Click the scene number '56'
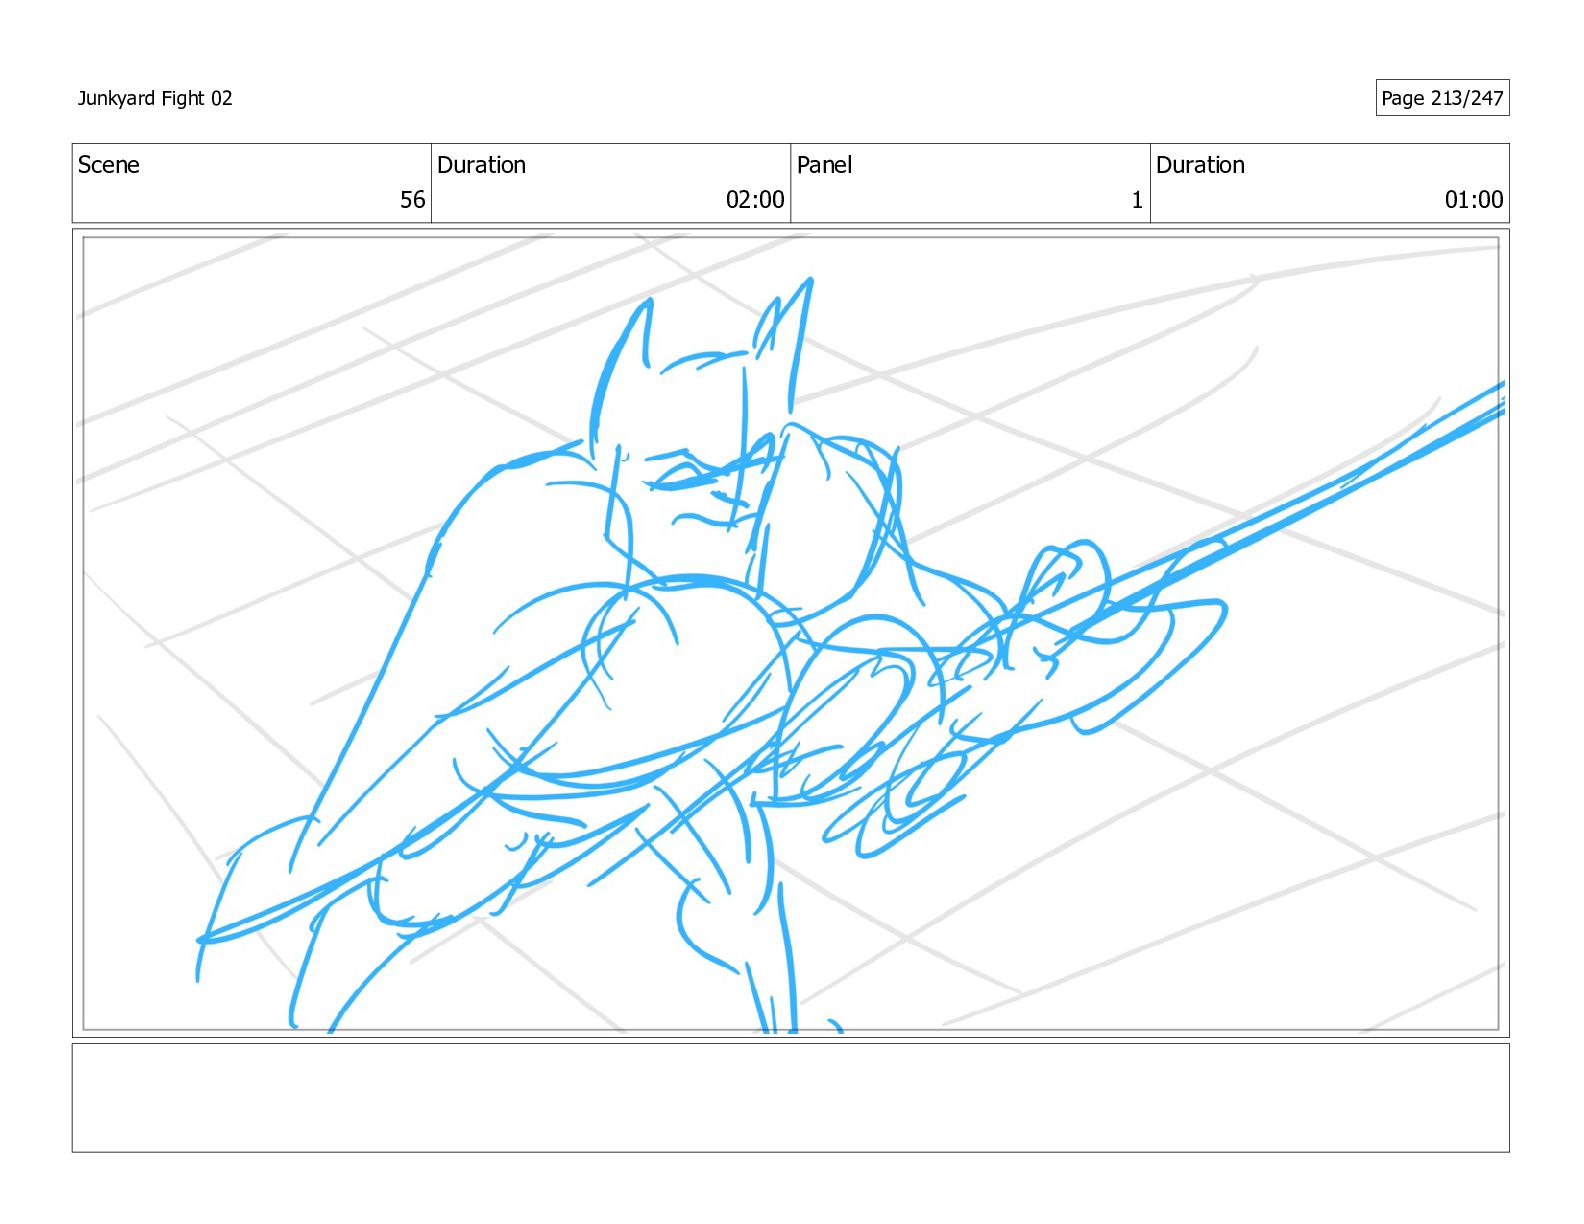1584x1224 pixels. [x=413, y=200]
